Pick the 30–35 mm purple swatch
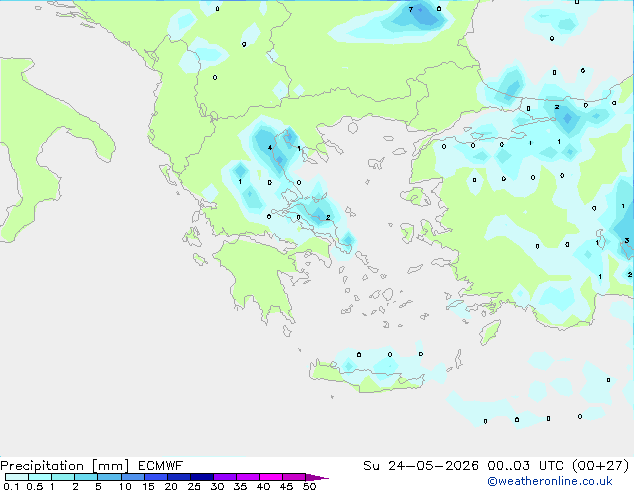This screenshot has height=490, width=634. pyautogui.click(x=224, y=477)
